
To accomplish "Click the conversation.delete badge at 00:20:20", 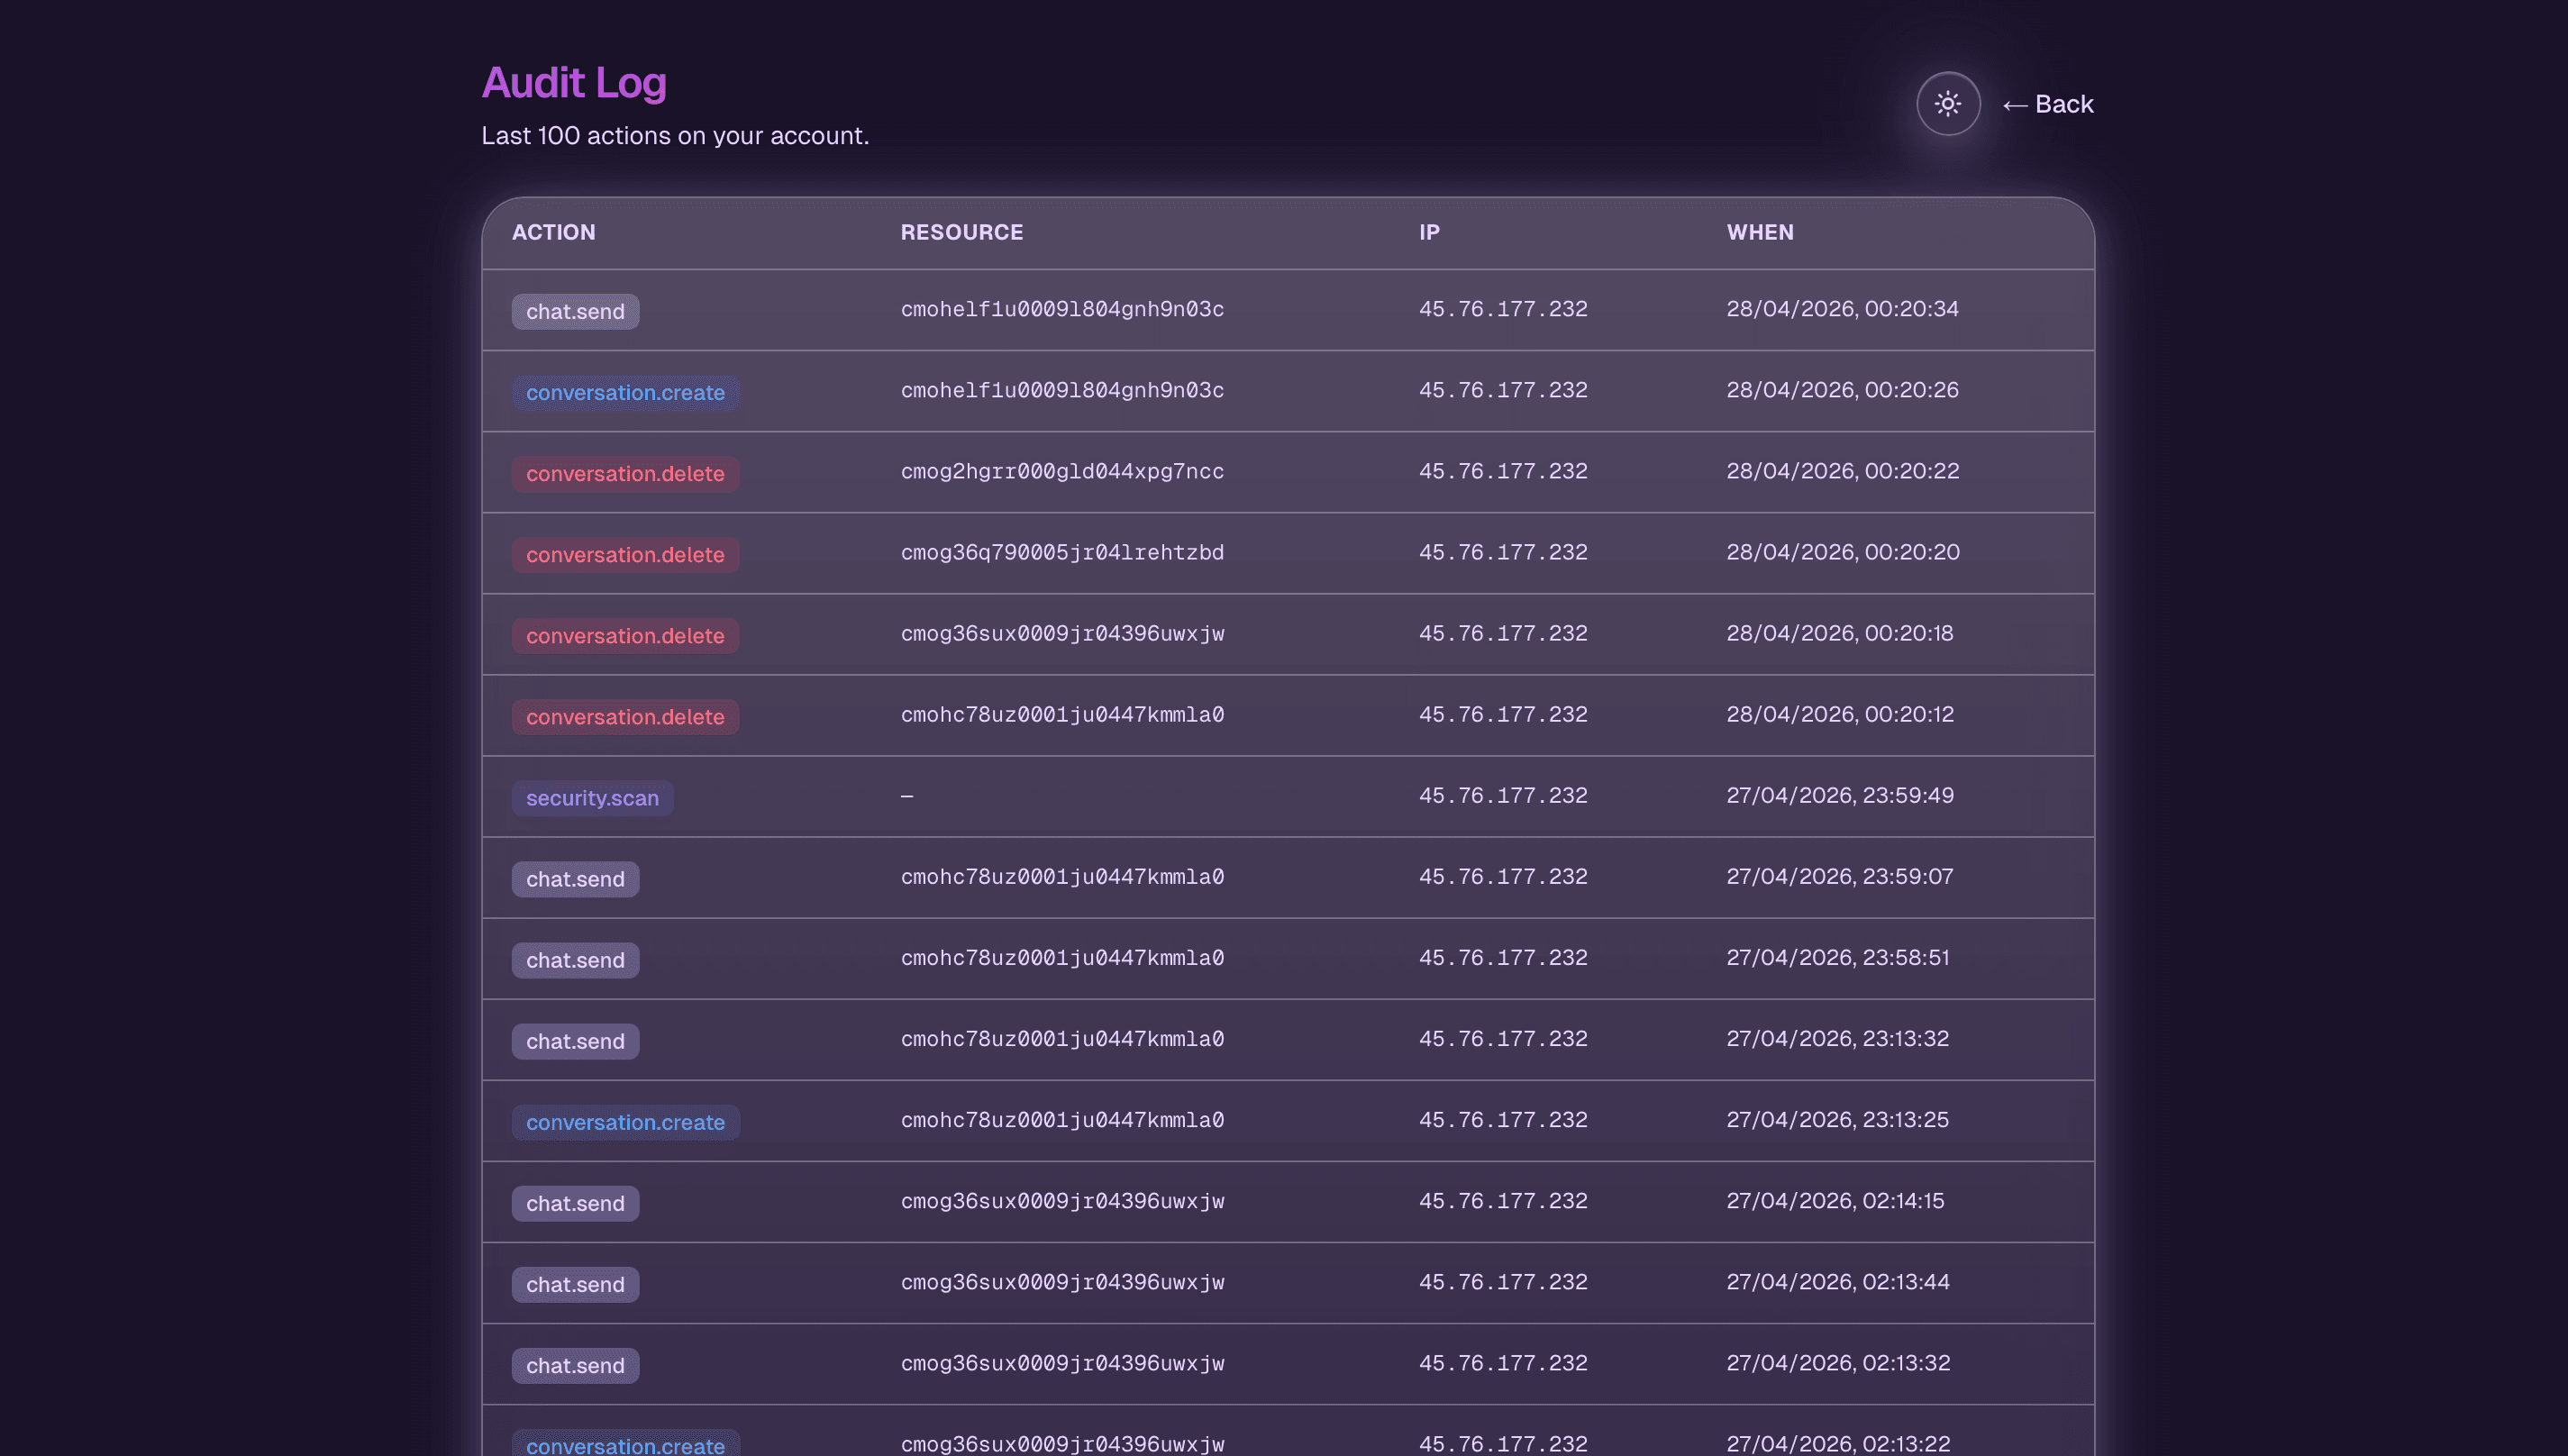I will 625,554.
